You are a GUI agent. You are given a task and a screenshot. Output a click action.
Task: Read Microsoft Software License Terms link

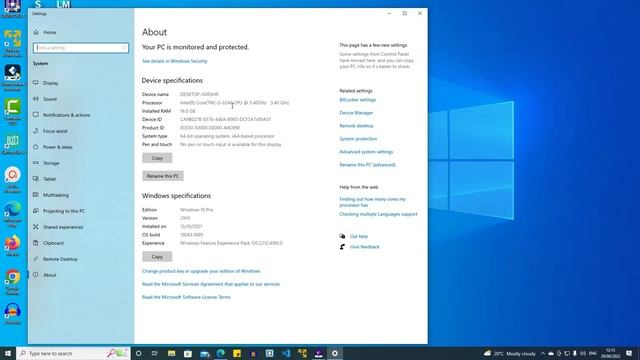186,297
